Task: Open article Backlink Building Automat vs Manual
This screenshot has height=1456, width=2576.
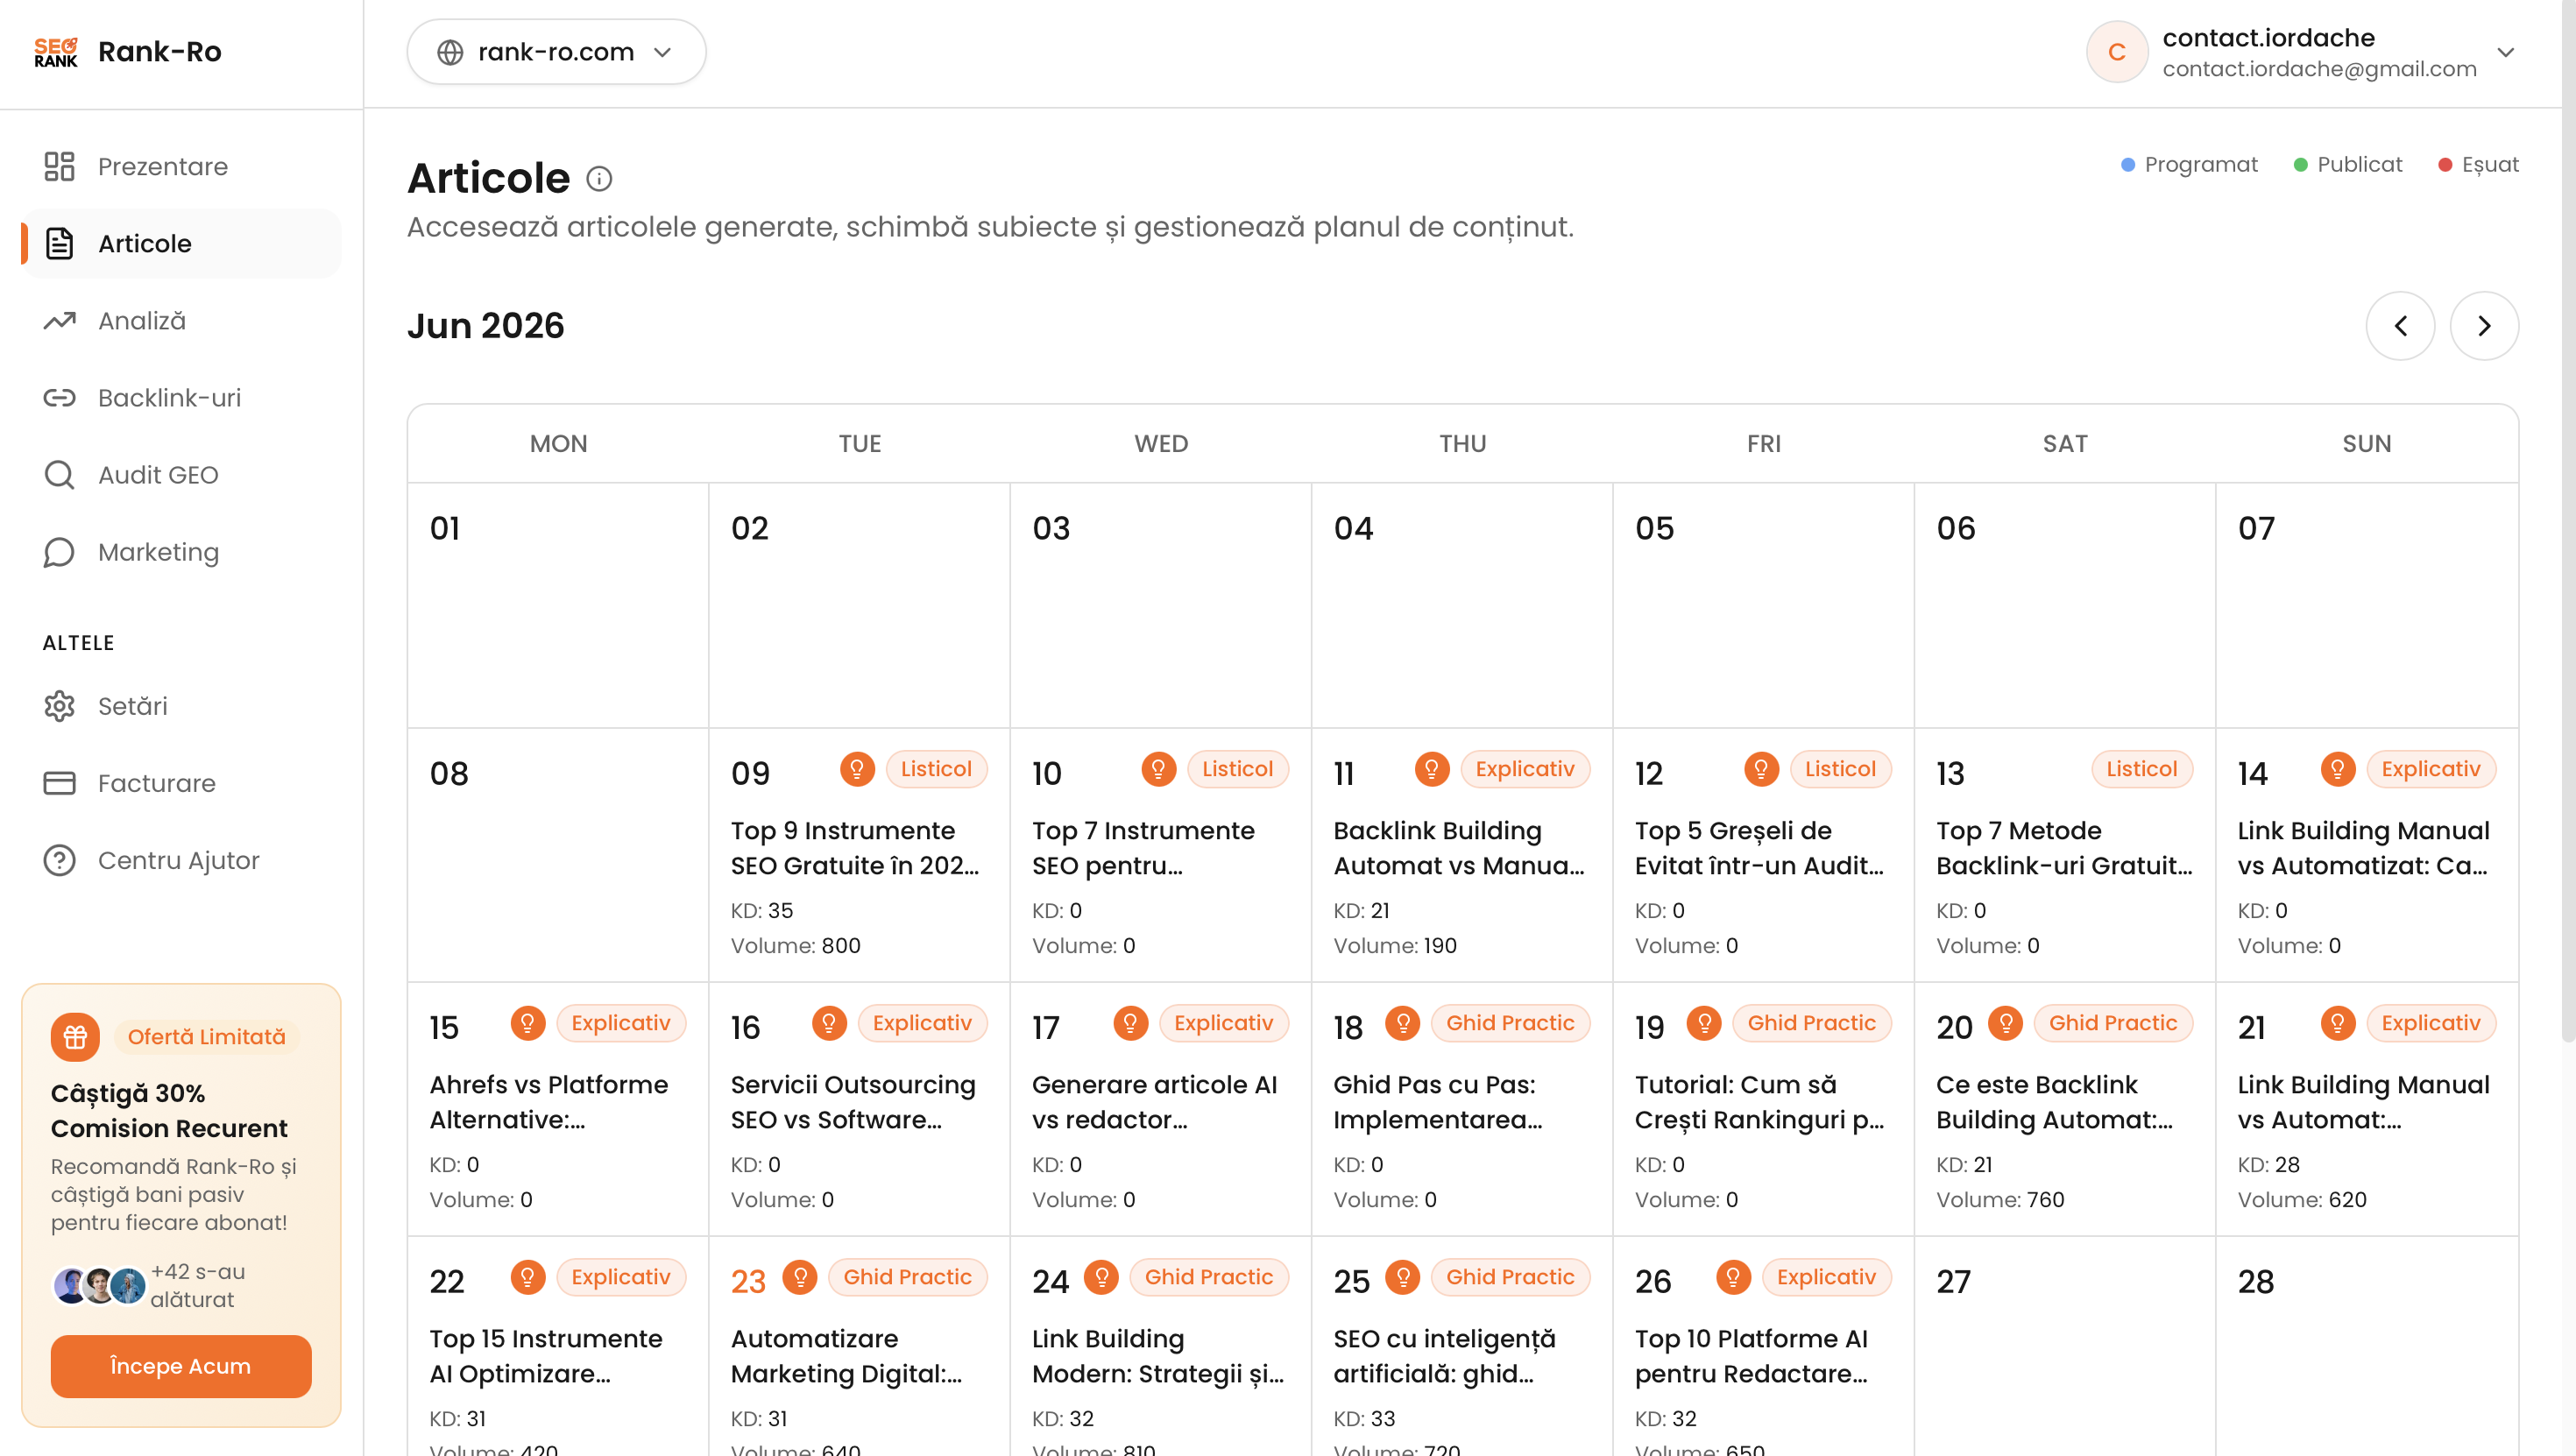Action: [x=1458, y=848]
